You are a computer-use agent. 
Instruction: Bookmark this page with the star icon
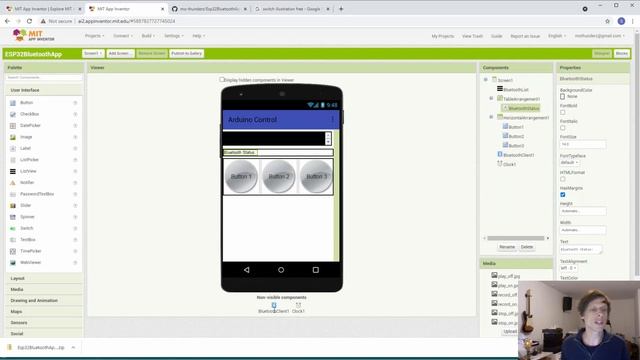[x=607, y=21]
